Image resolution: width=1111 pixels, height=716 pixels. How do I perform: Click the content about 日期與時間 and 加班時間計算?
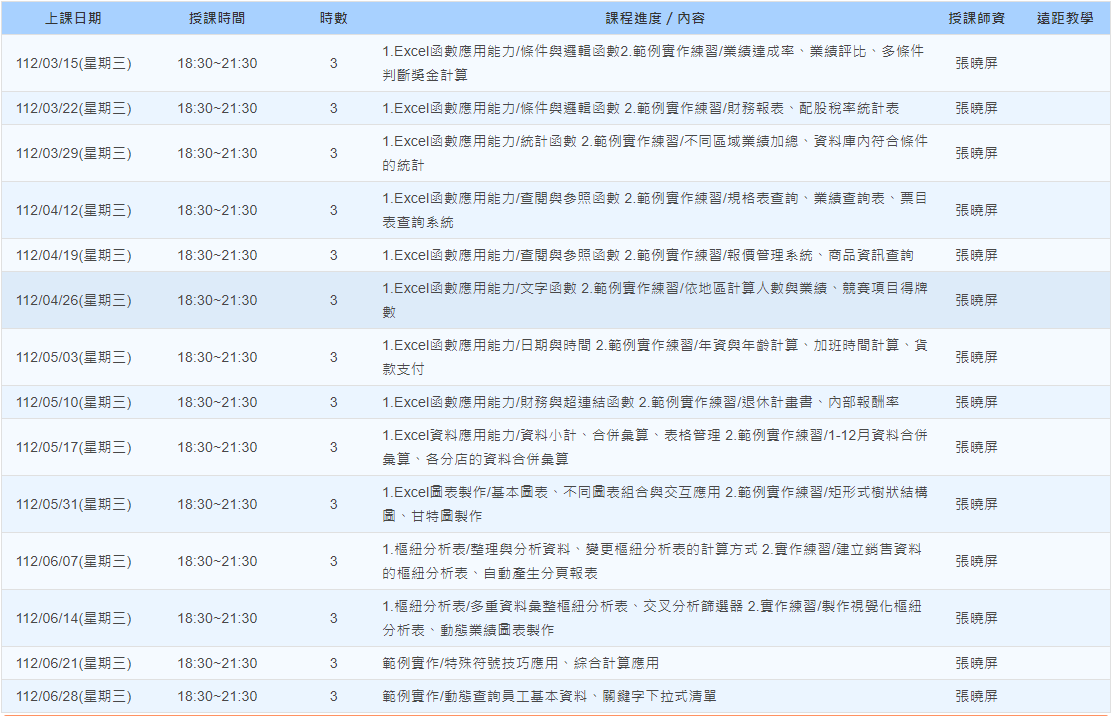tap(655, 357)
